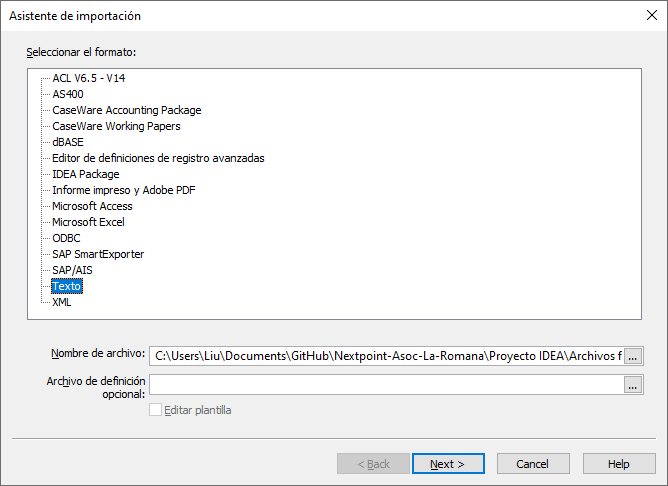668x486 pixels.
Task: Select IDEA Package from the list
Action: [85, 174]
